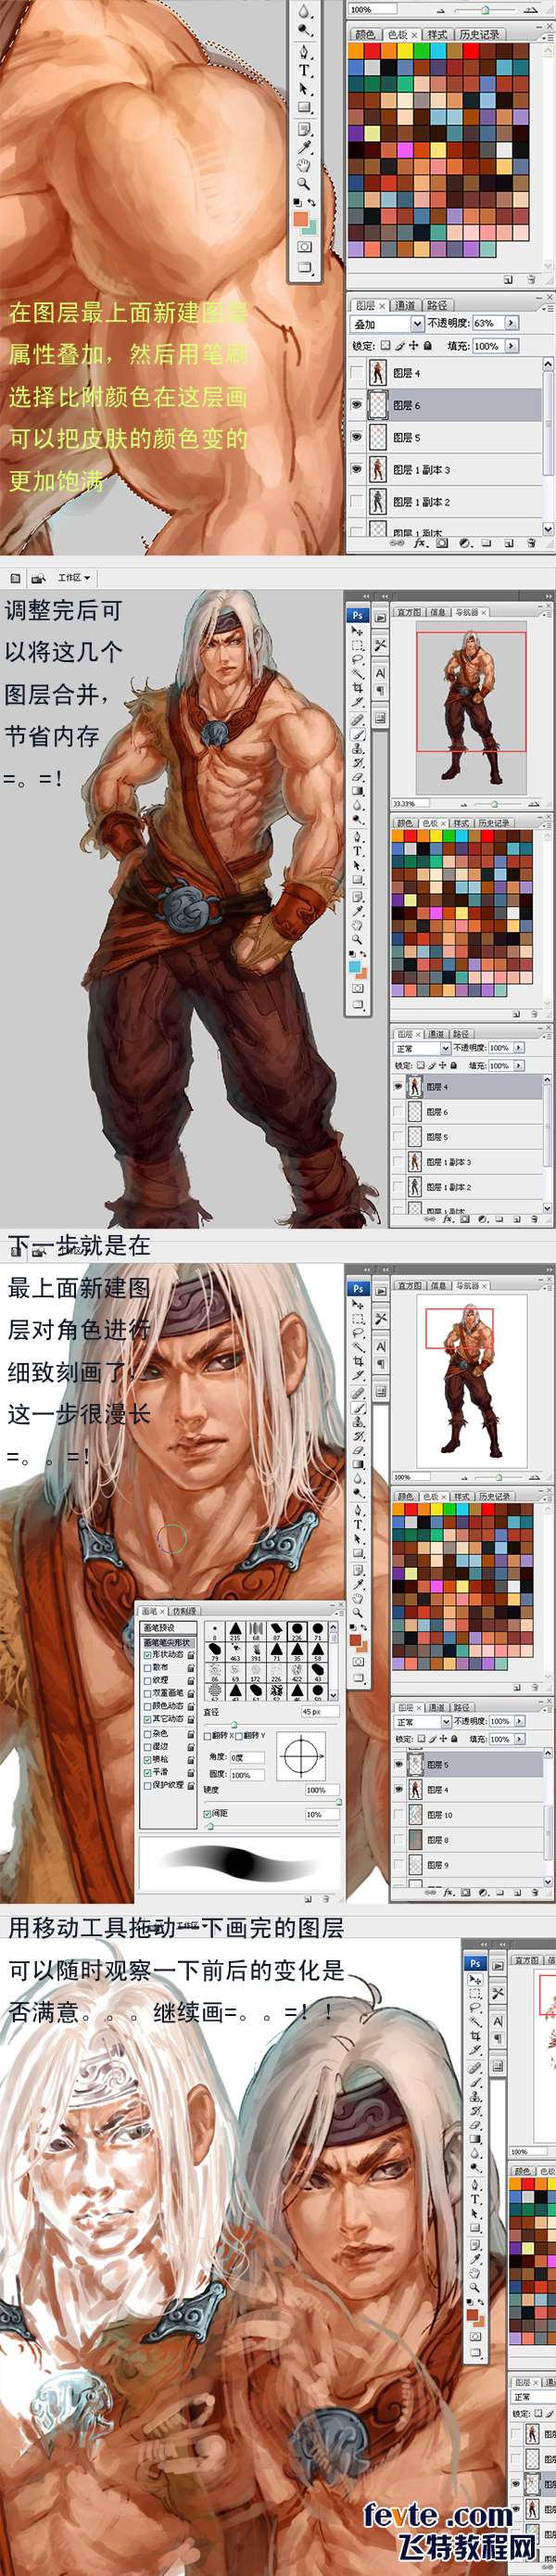Image resolution: width=556 pixels, height=2576 pixels.
Task: Click scroll-up arrow in the 33.33% window layers panel
Action: pos(547,1080)
